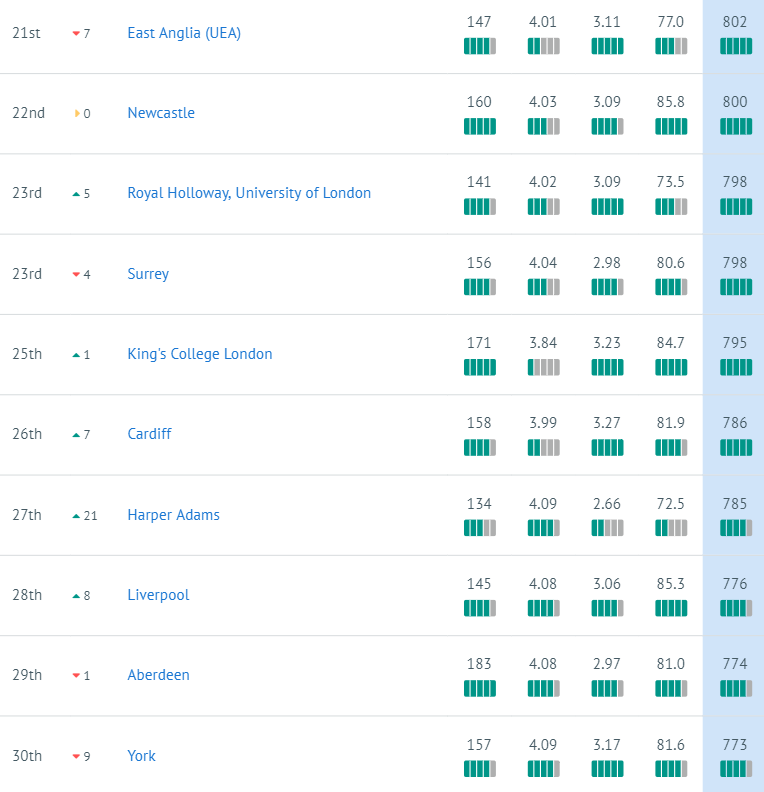Click the red down arrow for East Anglia
764x792 pixels.
tap(76, 33)
